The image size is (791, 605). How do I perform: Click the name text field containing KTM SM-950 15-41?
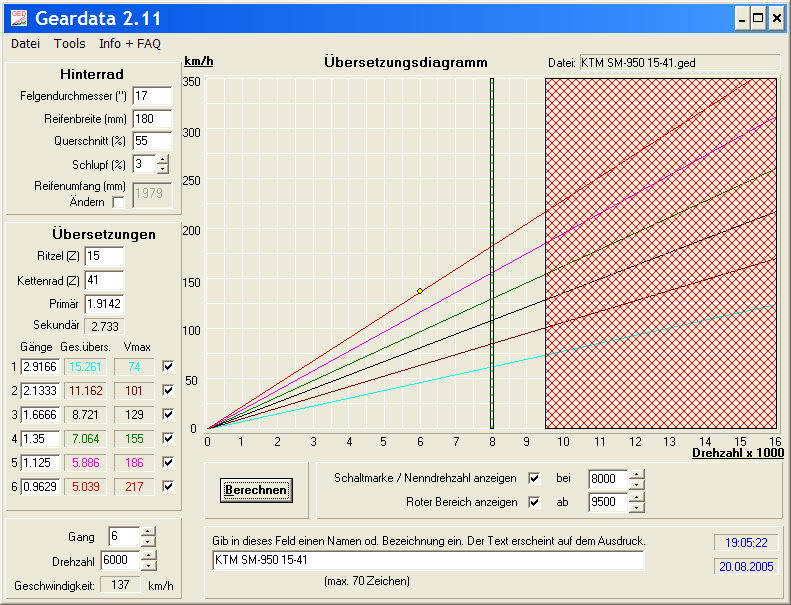428,560
